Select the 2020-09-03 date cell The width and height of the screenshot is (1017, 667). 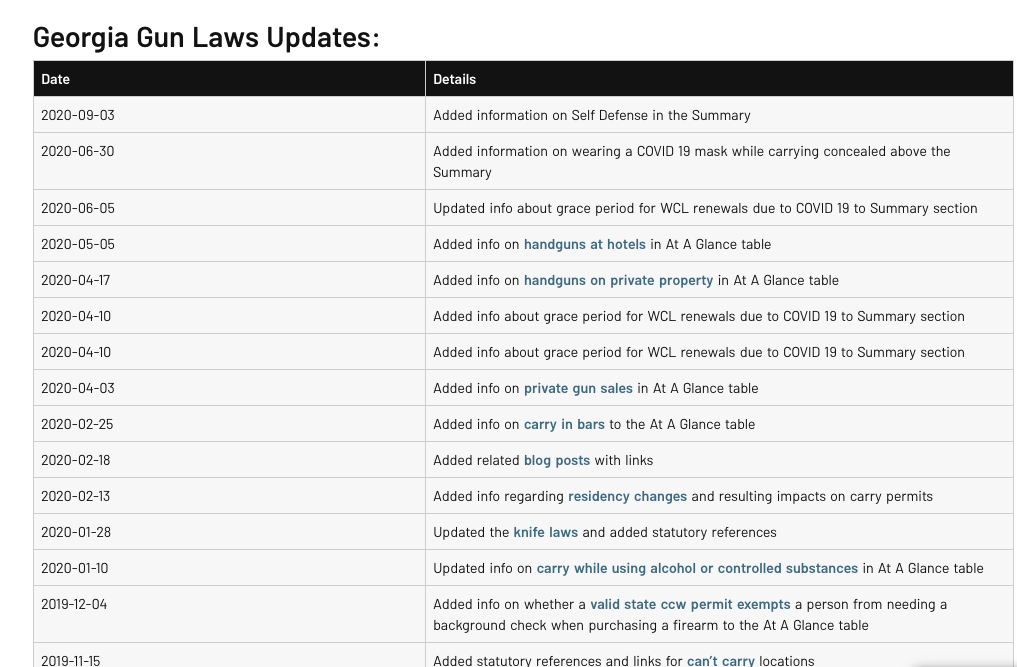point(230,115)
